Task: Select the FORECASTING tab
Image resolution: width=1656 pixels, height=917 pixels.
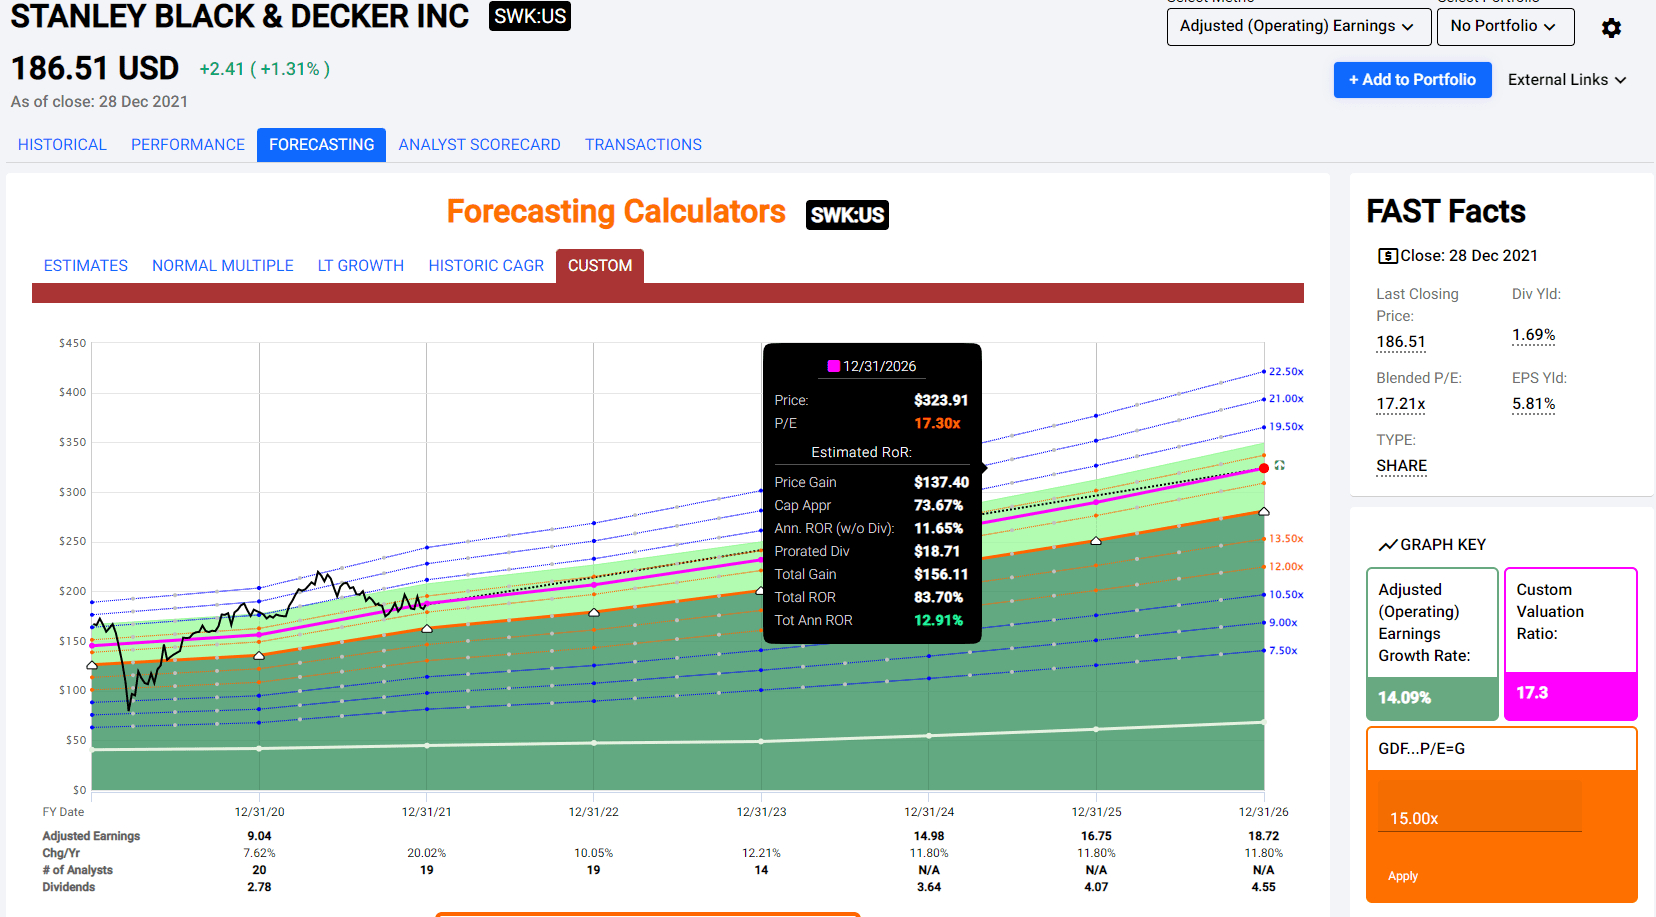Action: click(x=321, y=145)
